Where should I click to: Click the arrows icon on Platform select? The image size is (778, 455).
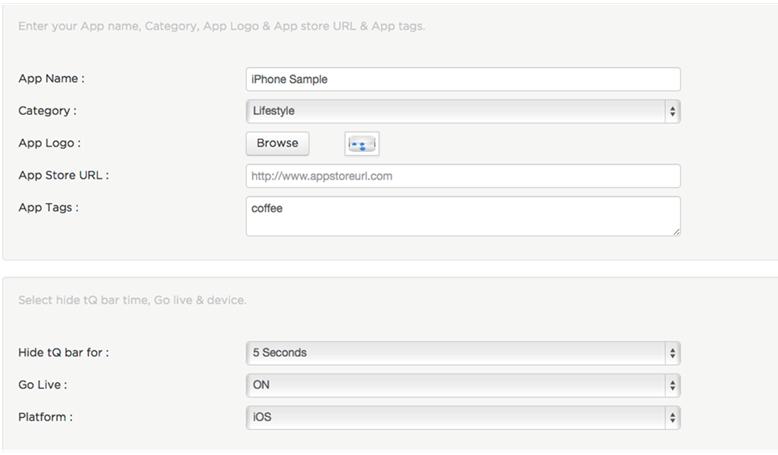(672, 417)
